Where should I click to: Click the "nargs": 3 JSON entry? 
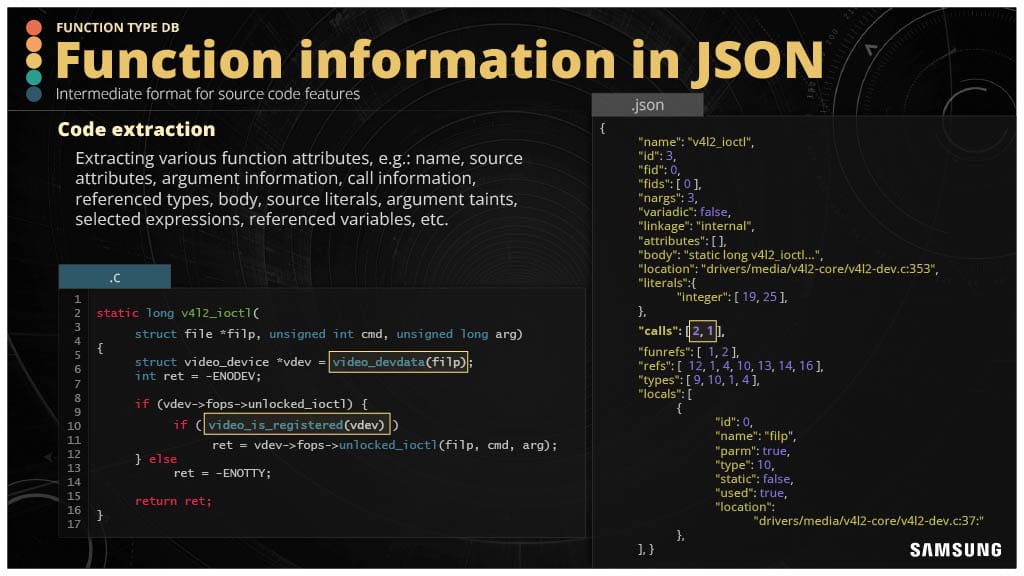[x=667, y=198]
